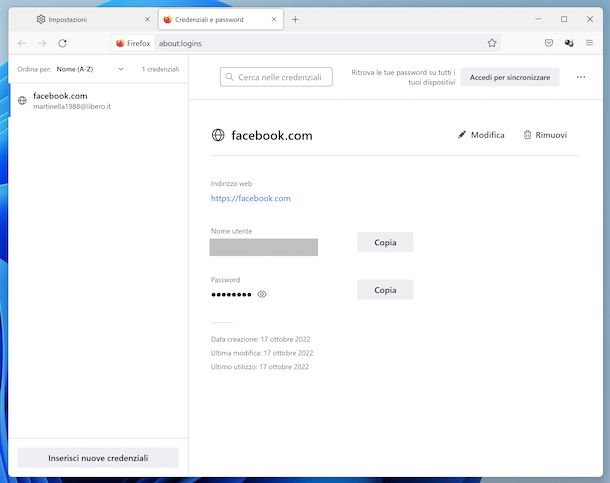Open the Firefox hamburger menu
The image size is (610, 483).
(589, 43)
